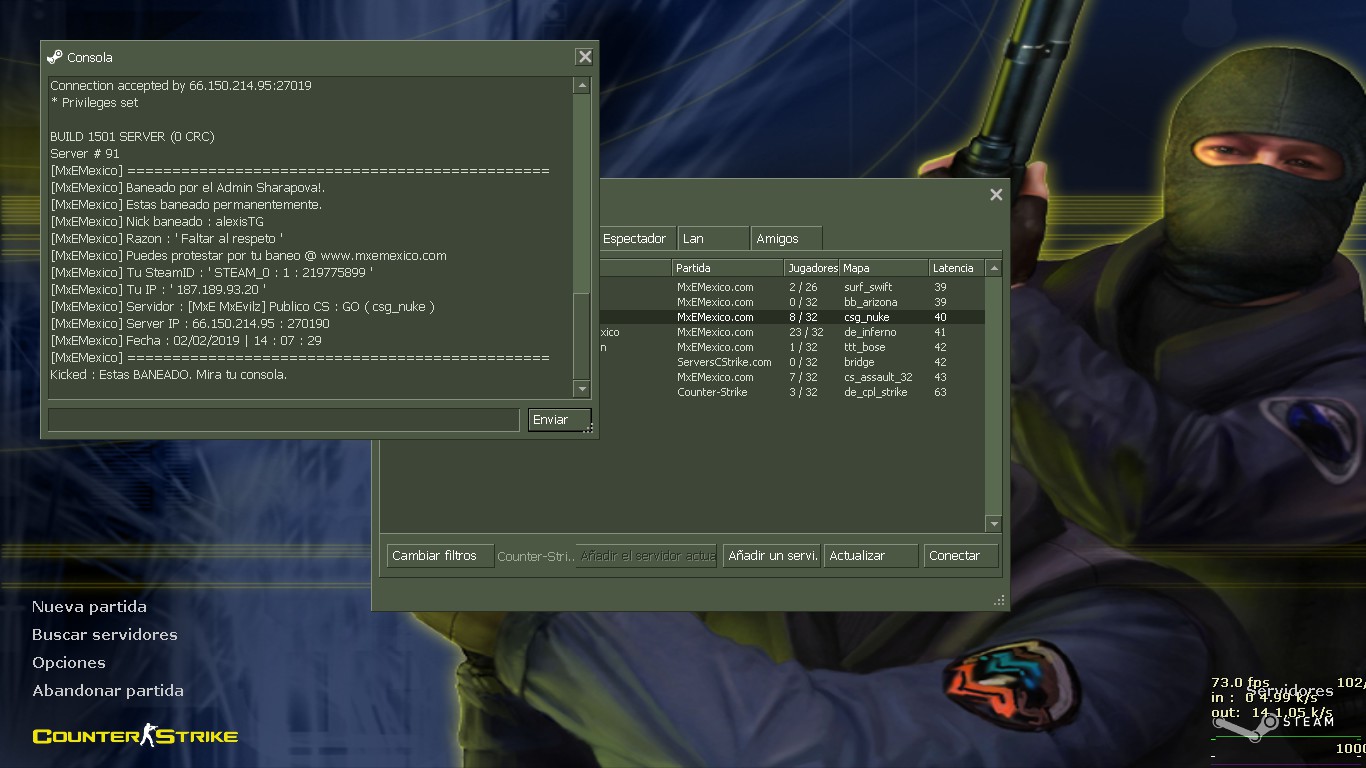This screenshot has height=768, width=1366.
Task: Click Añadir un servidor button
Action: pyautogui.click(x=772, y=556)
